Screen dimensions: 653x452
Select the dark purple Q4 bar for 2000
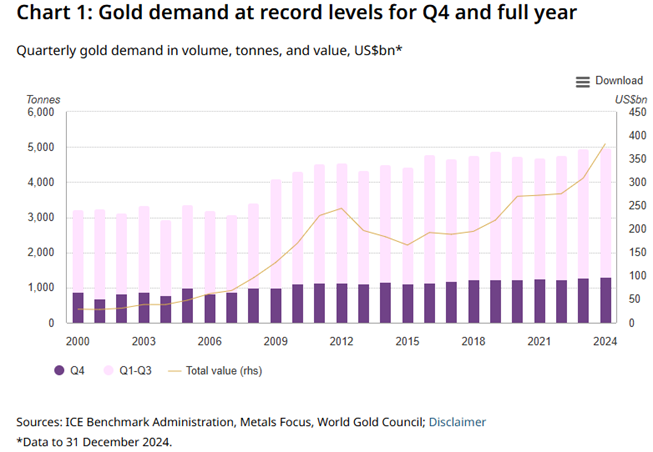pos(78,308)
